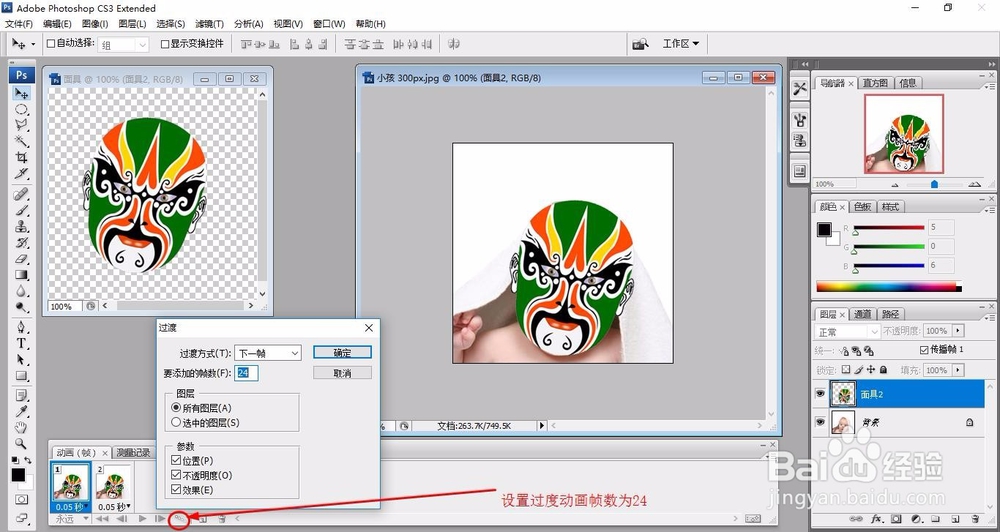Select the Horizontal Type tool
The height and width of the screenshot is (532, 1000).
[21, 343]
